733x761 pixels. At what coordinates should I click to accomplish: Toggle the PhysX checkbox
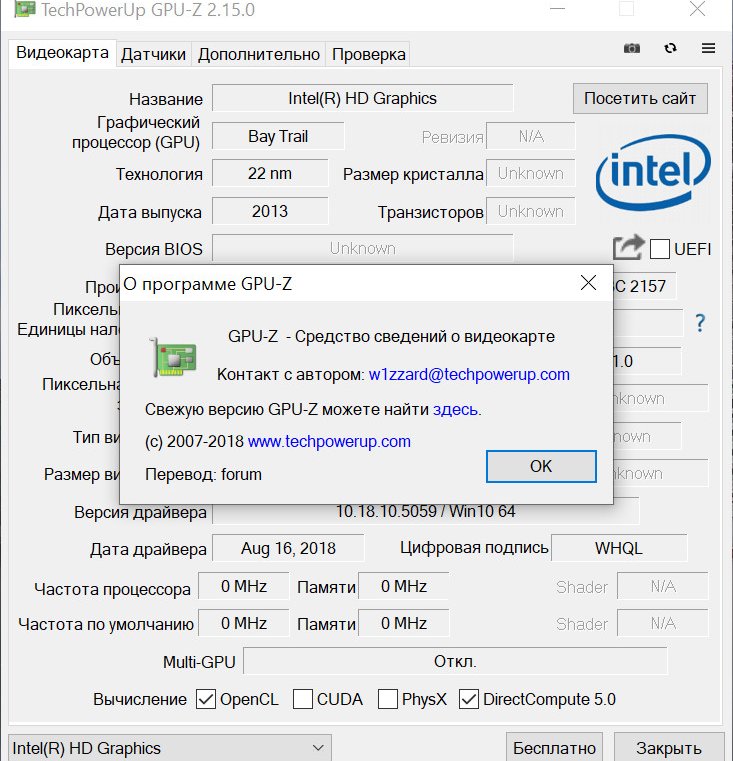pyautogui.click(x=388, y=699)
